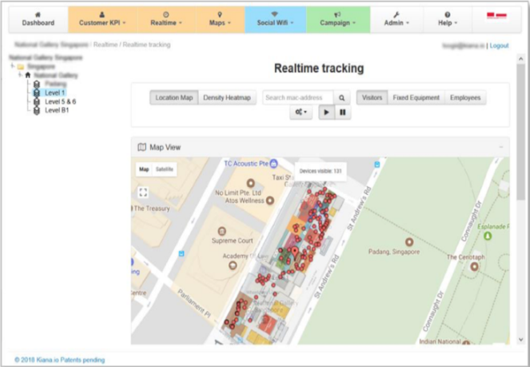Click the magnifier search button
Screen dimensions: 530x367
click(342, 98)
